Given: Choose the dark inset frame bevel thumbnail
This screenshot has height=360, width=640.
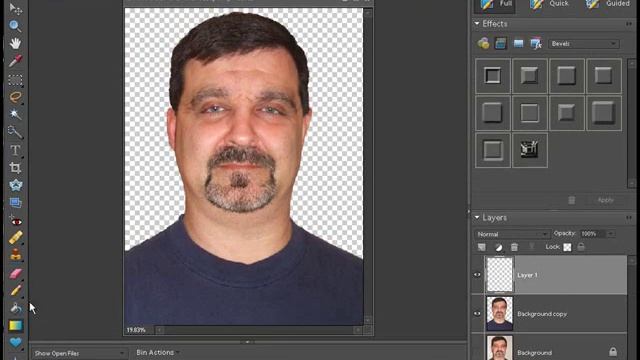Looking at the screenshot, I should point(493,76).
